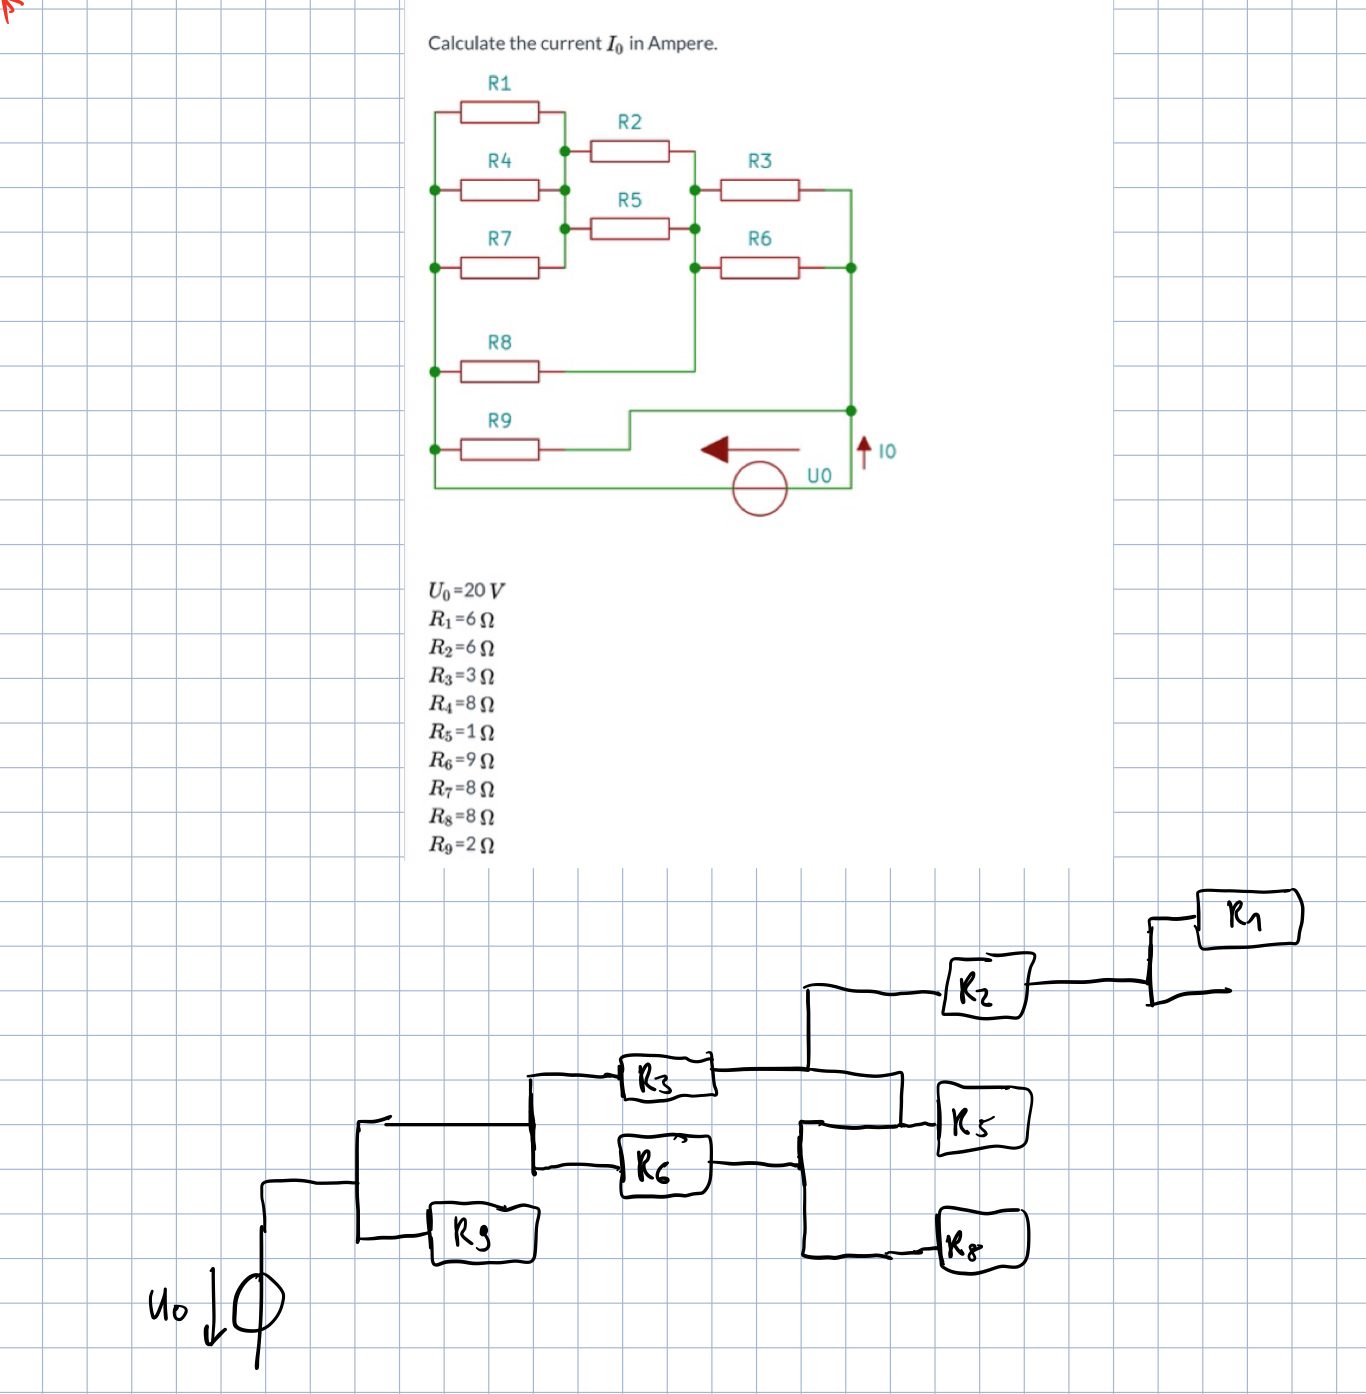This screenshot has height=1394, width=1366.
Task: Click the large red voltage direction arrow
Action: [x=750, y=450]
